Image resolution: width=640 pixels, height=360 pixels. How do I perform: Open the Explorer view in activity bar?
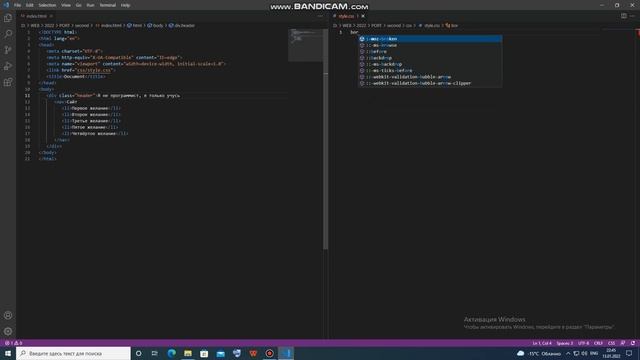click(x=8, y=18)
